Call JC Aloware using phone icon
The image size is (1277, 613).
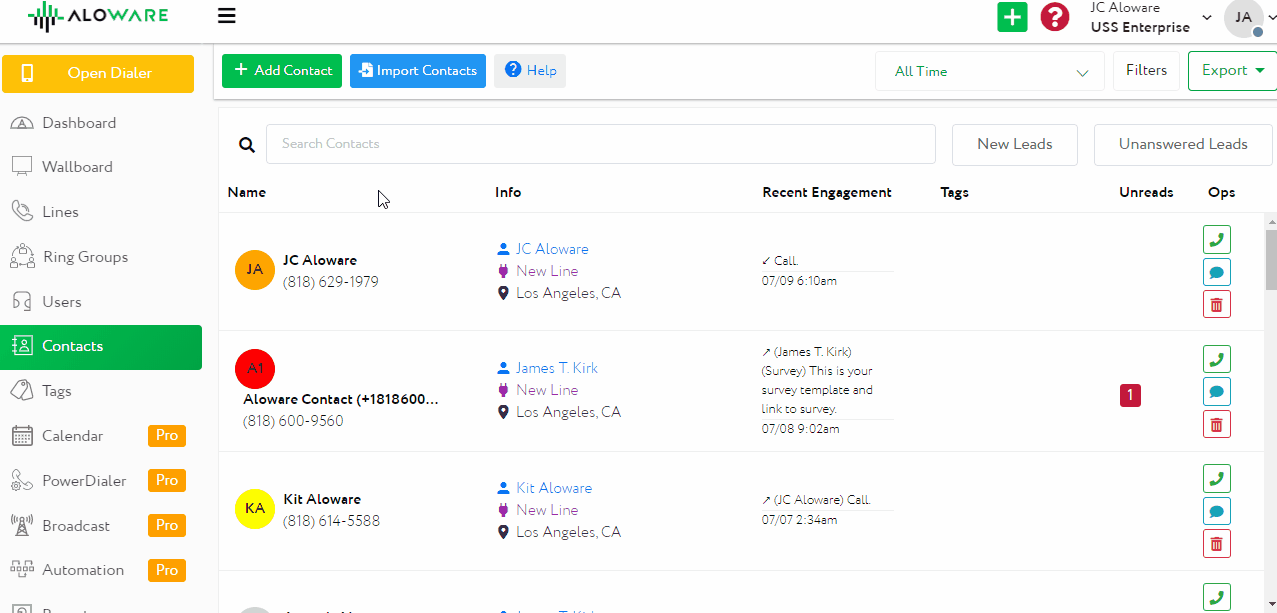pyautogui.click(x=1216, y=240)
